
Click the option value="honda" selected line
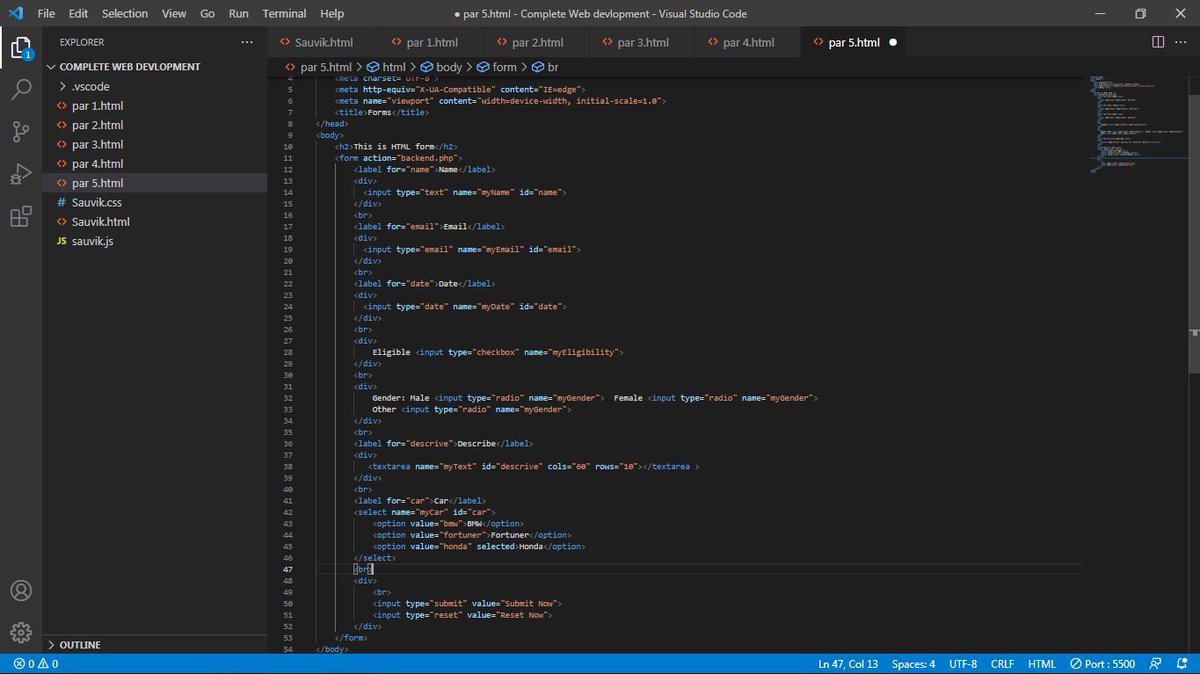click(x=478, y=546)
